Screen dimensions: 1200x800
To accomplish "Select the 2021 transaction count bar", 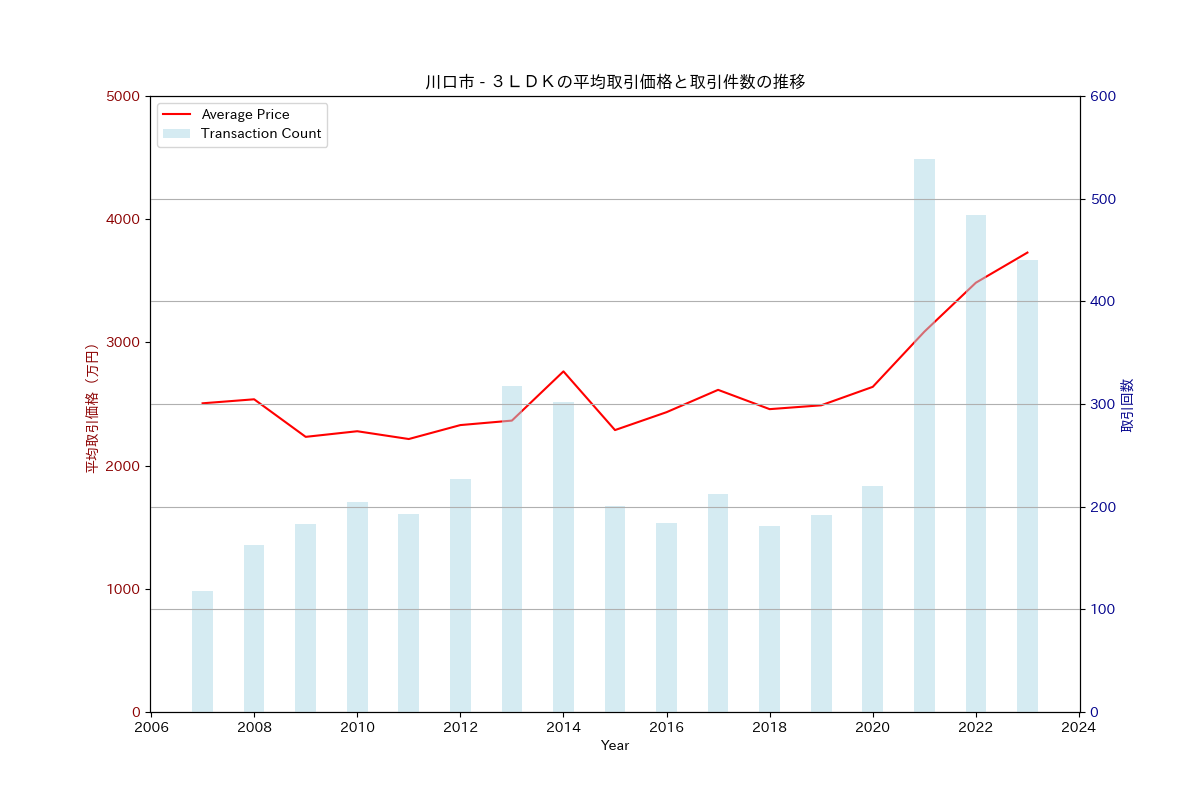I will click(x=924, y=435).
